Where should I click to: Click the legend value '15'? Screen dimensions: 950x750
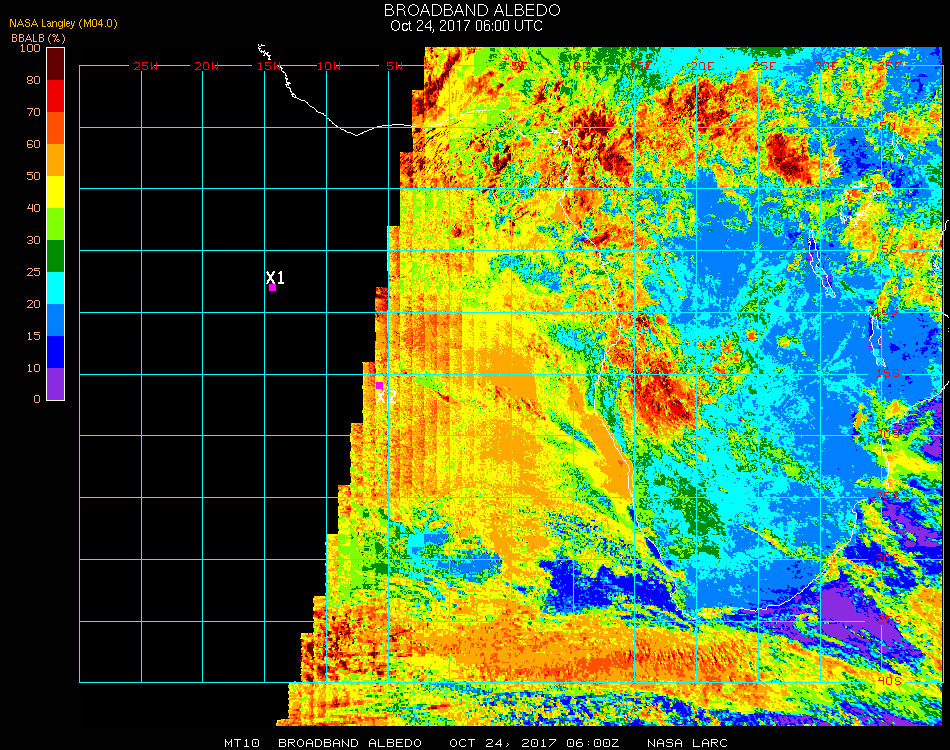[x=33, y=336]
